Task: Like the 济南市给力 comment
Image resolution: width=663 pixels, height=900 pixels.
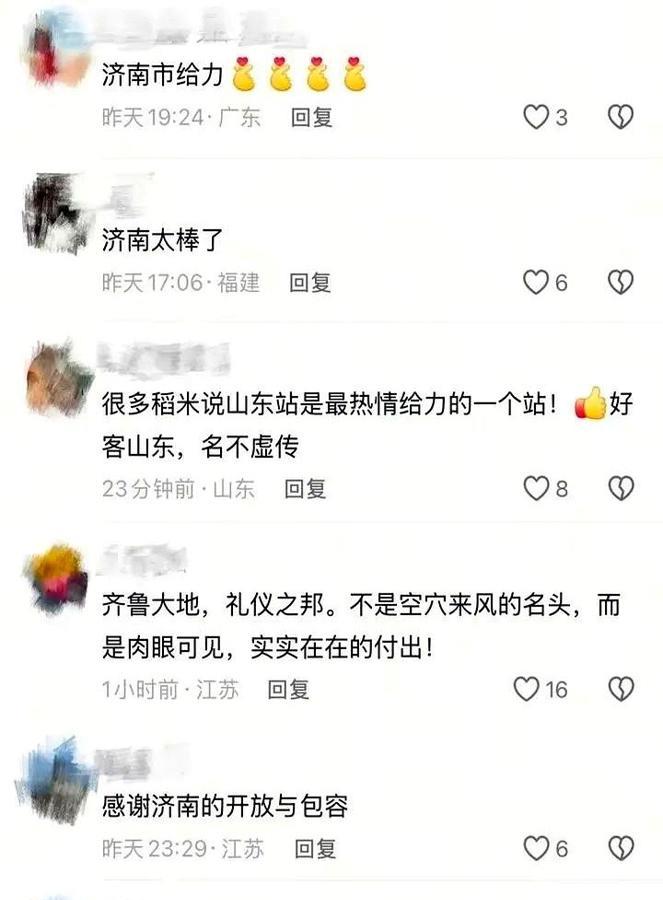Action: tap(536, 117)
